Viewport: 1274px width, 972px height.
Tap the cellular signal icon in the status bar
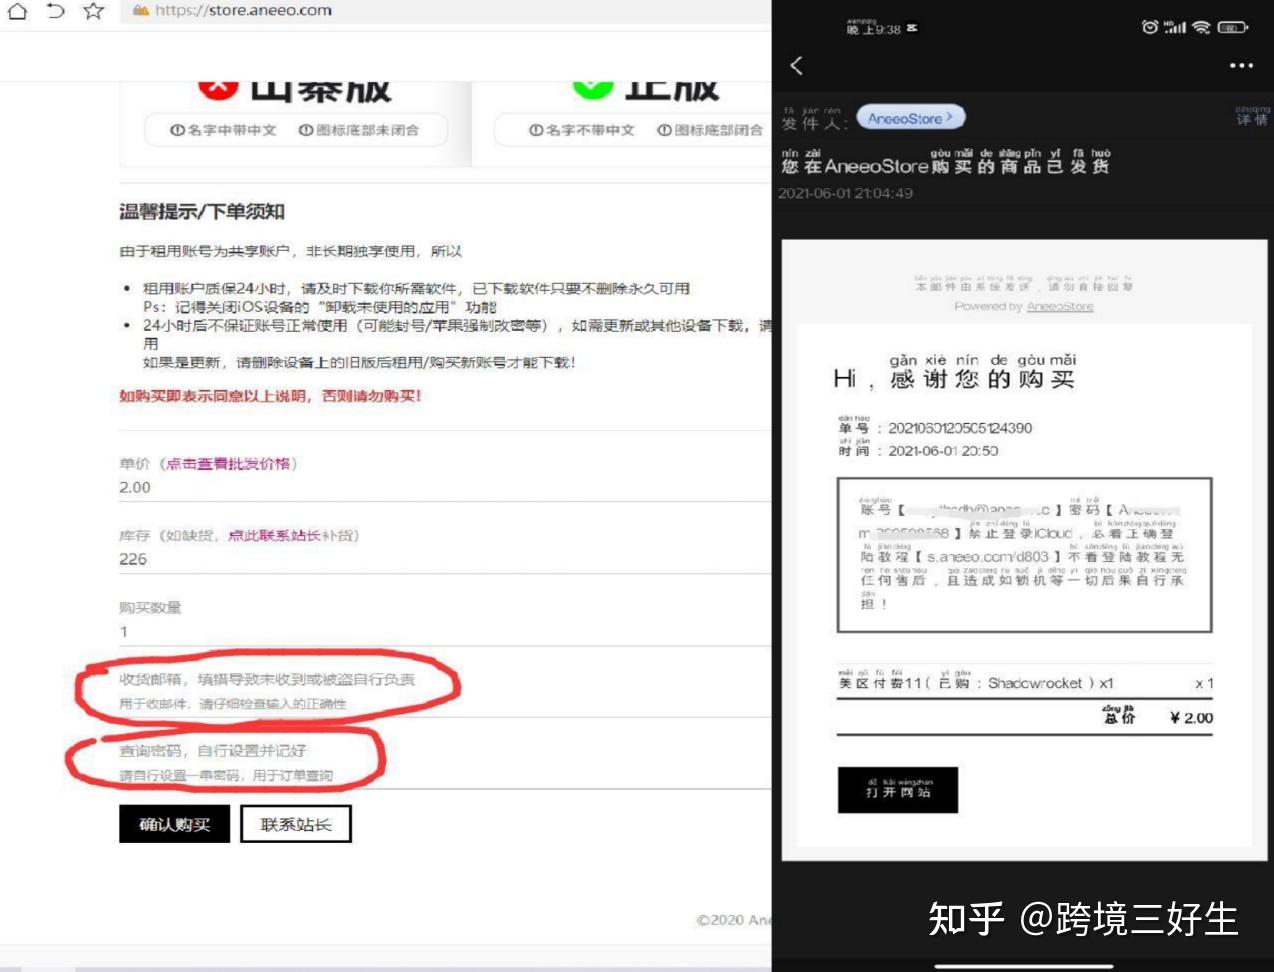point(1175,27)
